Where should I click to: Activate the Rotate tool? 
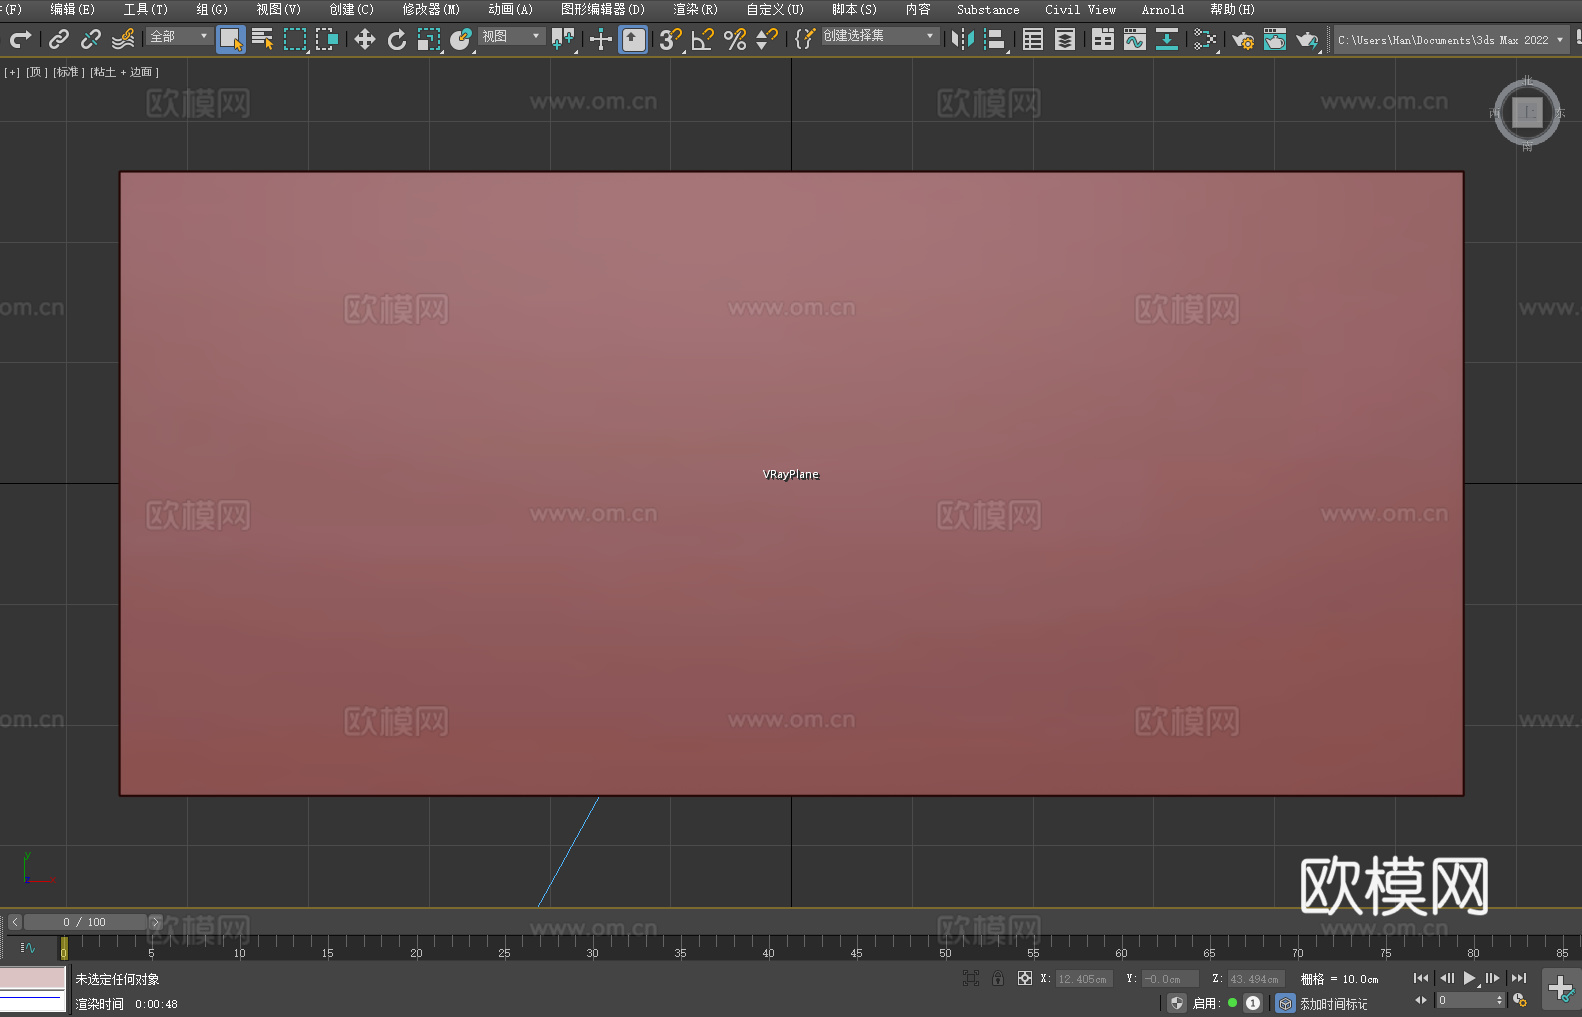pyautogui.click(x=397, y=39)
